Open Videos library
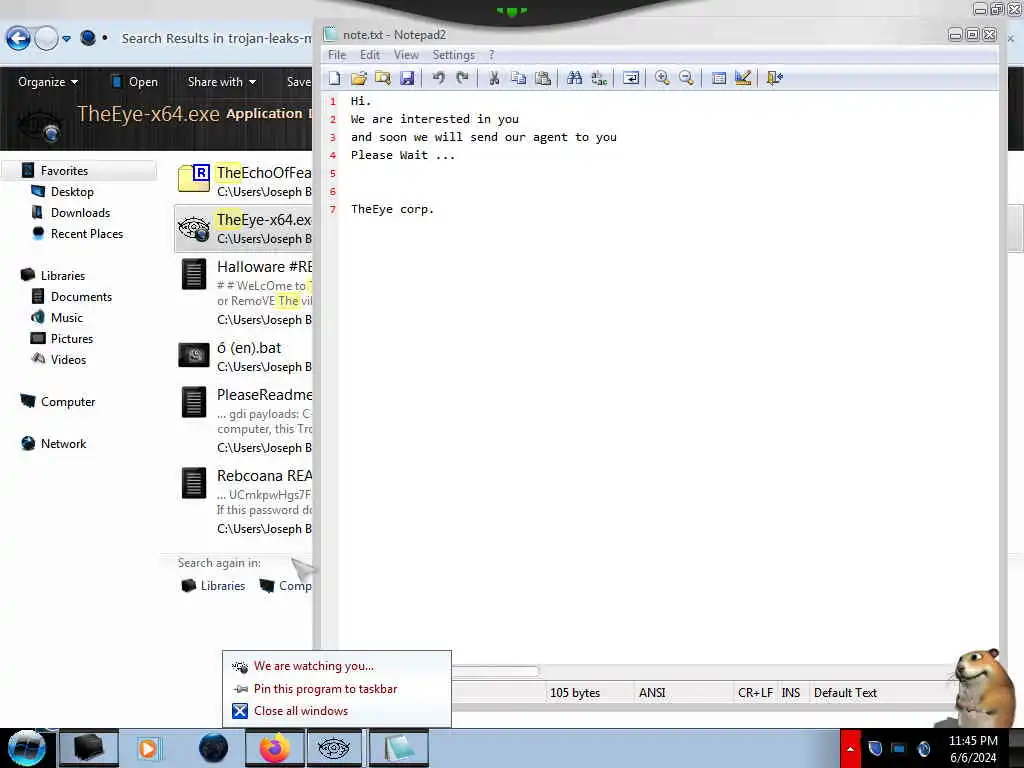The width and height of the screenshot is (1024, 768). pos(68,359)
